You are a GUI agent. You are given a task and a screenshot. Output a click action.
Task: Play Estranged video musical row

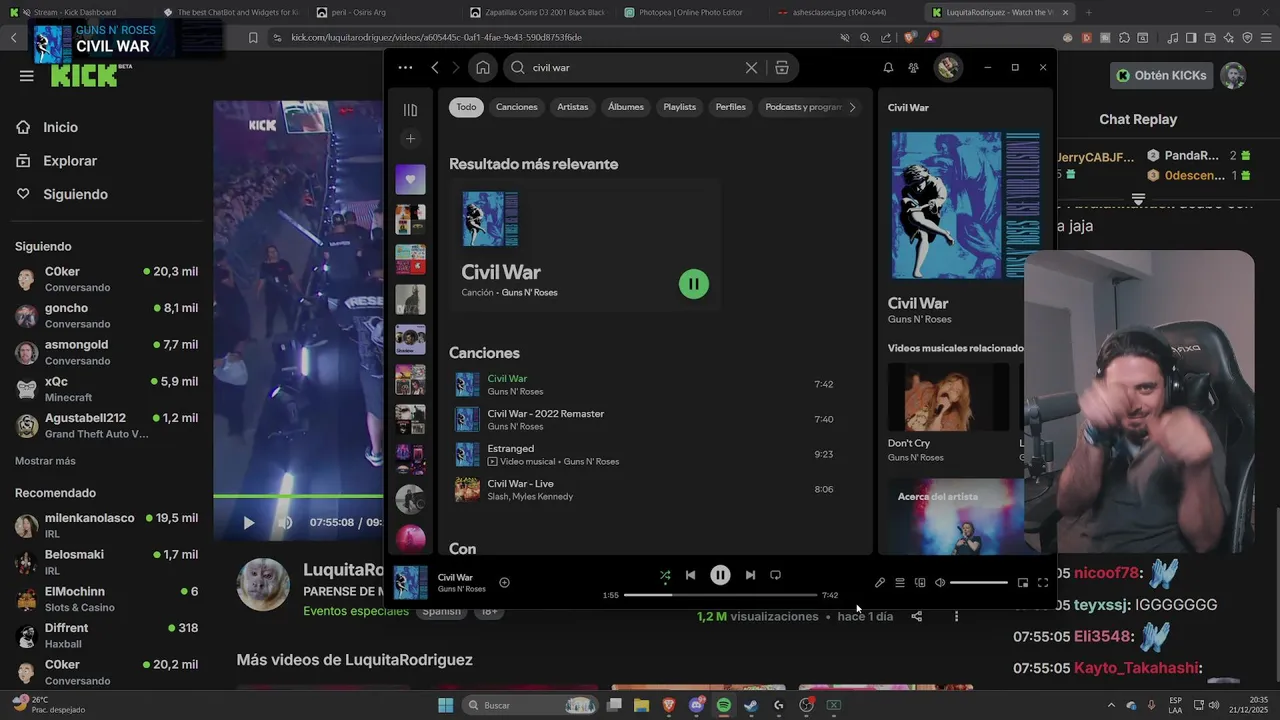645,454
